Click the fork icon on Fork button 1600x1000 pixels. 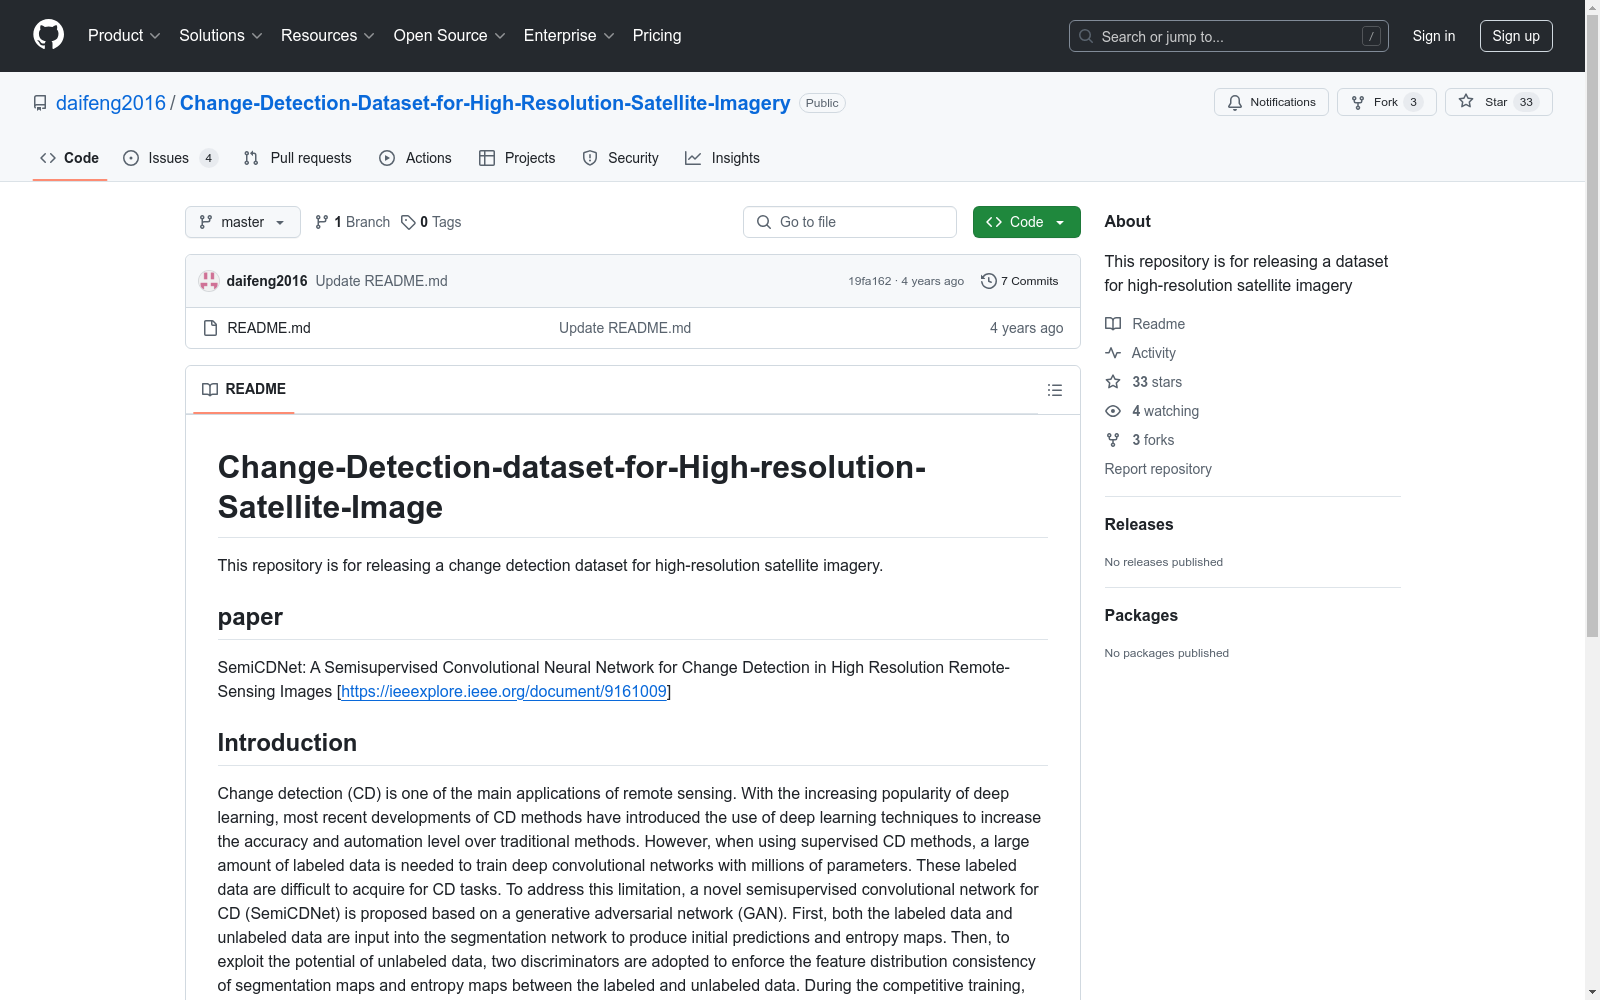[x=1358, y=101]
